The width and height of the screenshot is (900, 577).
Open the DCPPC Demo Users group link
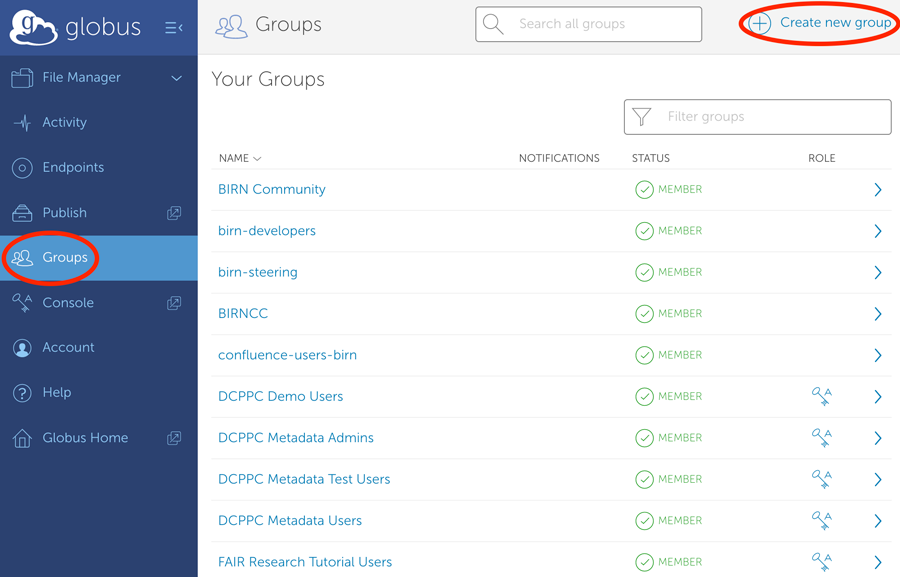point(281,396)
